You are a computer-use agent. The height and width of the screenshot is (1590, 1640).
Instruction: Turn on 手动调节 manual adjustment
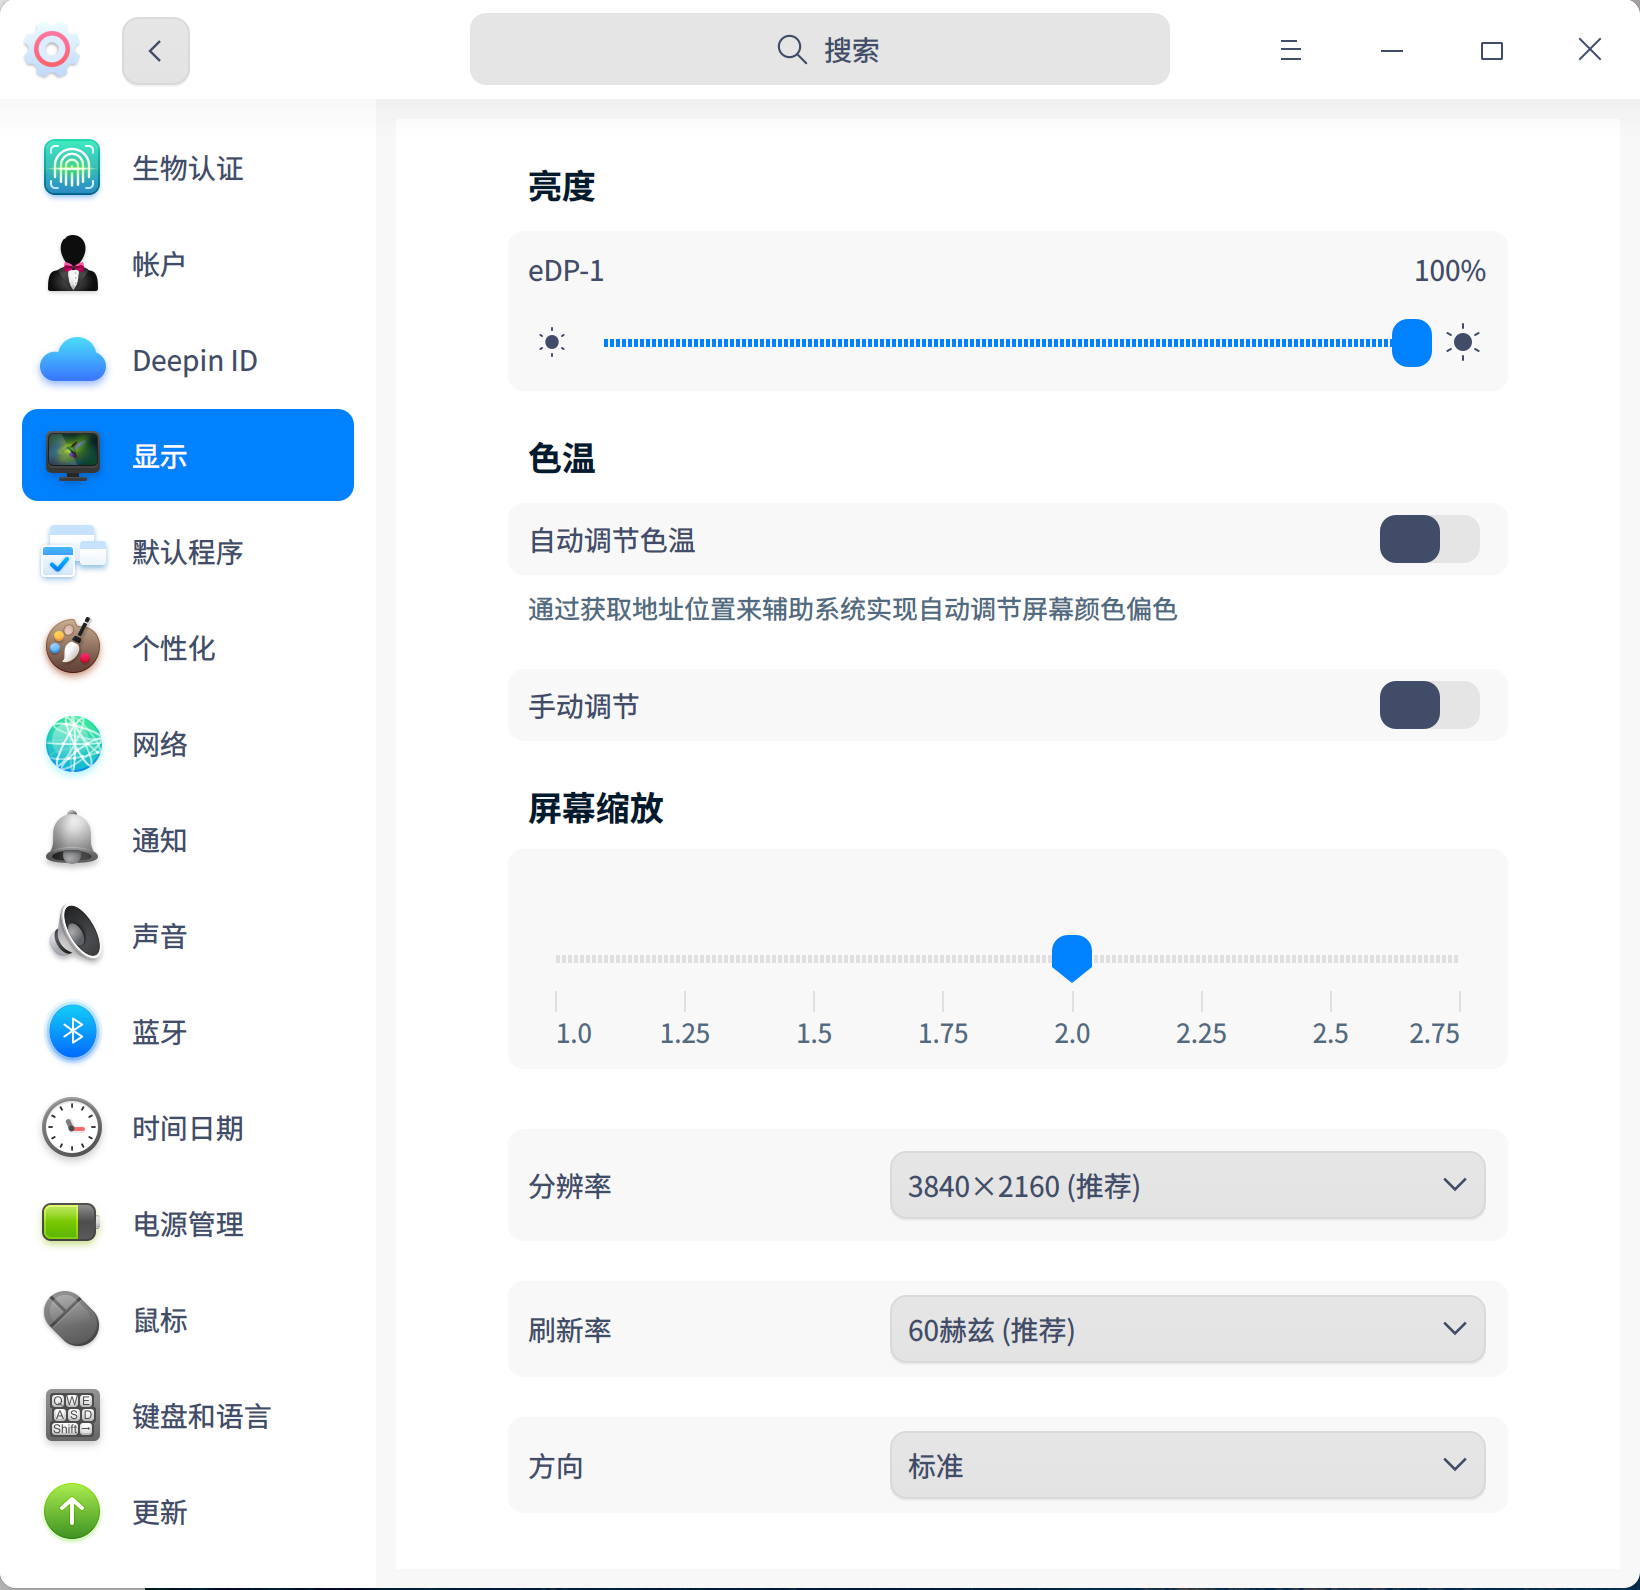pyautogui.click(x=1428, y=705)
